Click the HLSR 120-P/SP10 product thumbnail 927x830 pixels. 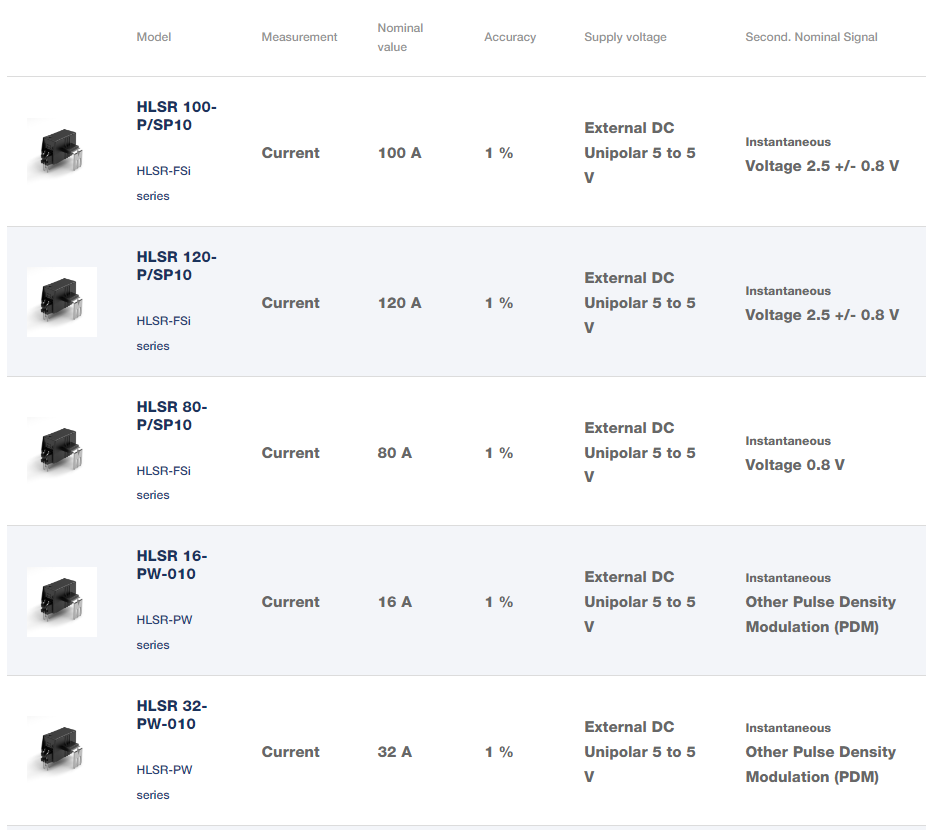point(61,302)
